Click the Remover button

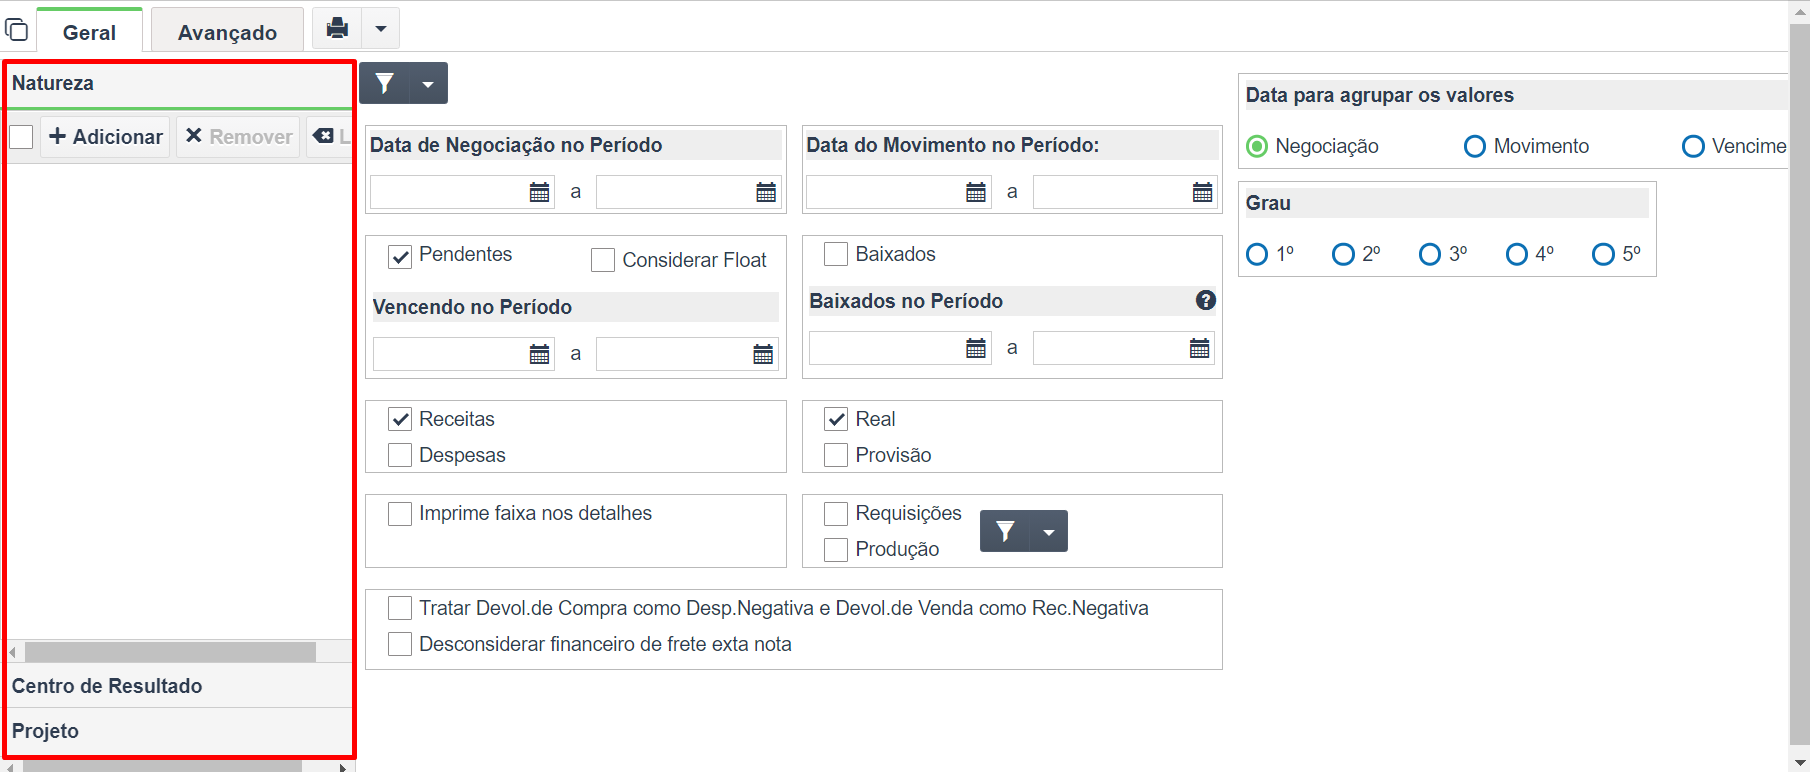239,136
